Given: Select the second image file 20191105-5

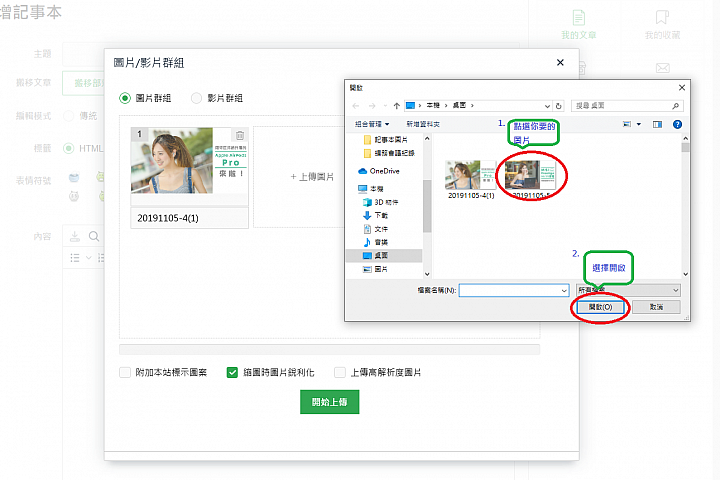Looking at the screenshot, I should tap(530, 180).
